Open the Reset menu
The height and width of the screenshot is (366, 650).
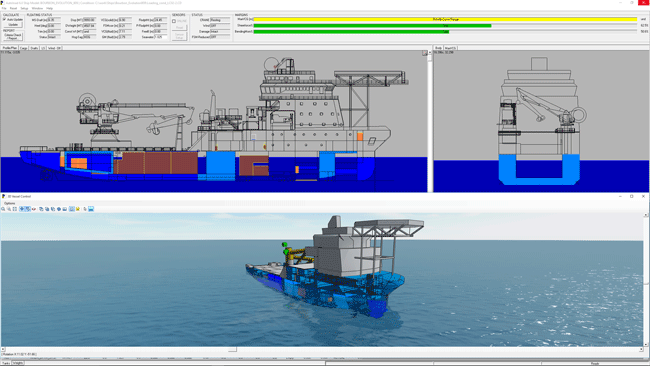tap(14, 8)
